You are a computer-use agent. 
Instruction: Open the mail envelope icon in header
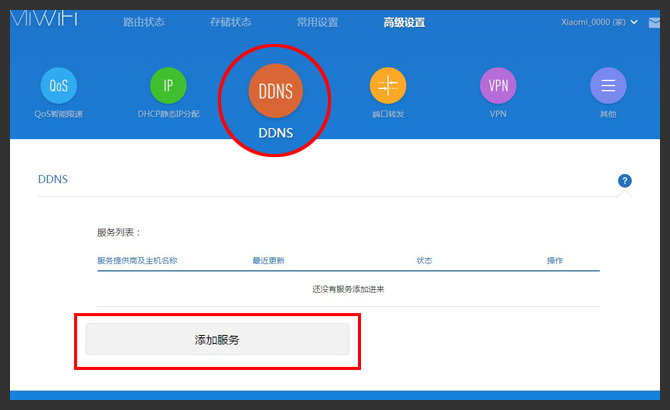click(x=654, y=23)
